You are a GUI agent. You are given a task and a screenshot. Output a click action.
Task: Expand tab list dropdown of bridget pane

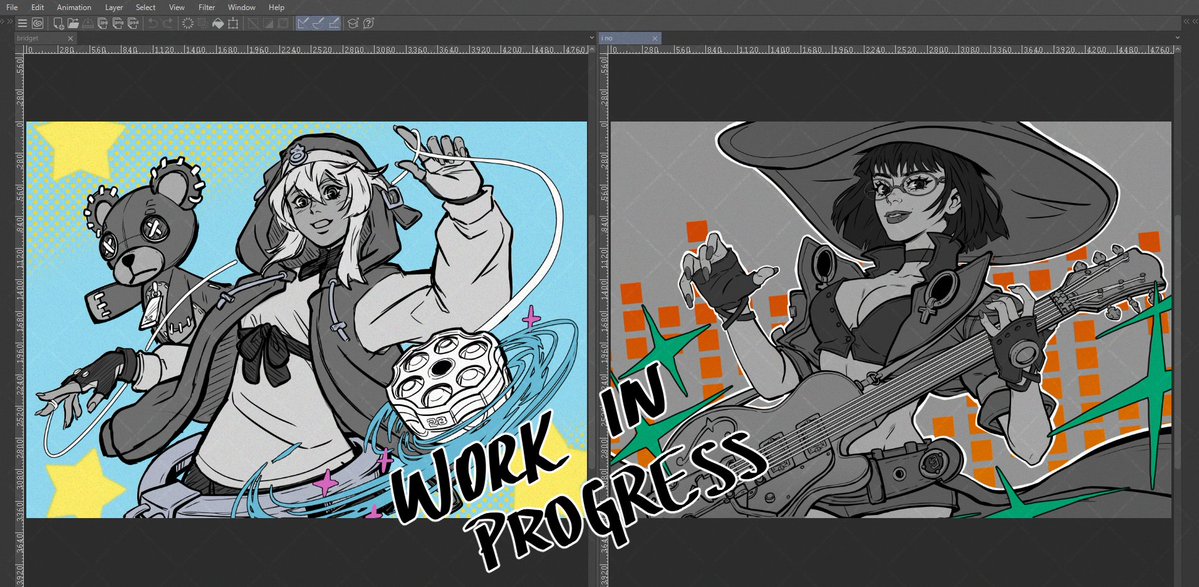point(591,37)
